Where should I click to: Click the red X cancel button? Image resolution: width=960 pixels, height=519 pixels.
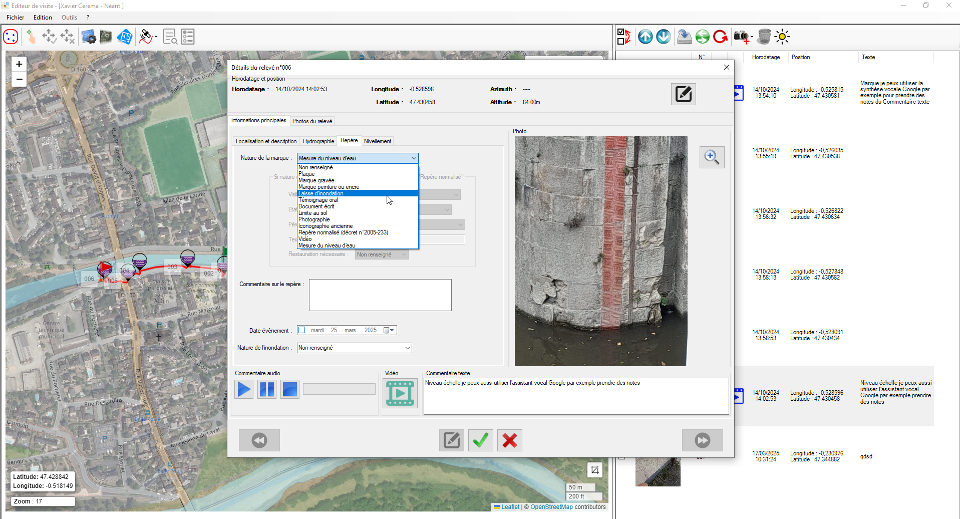(x=510, y=440)
